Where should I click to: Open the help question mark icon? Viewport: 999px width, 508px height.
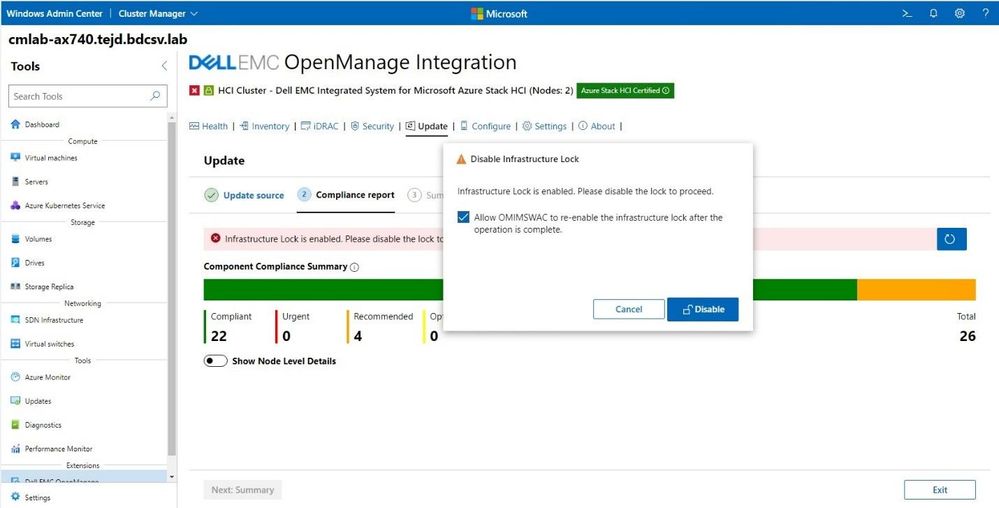click(x=986, y=13)
